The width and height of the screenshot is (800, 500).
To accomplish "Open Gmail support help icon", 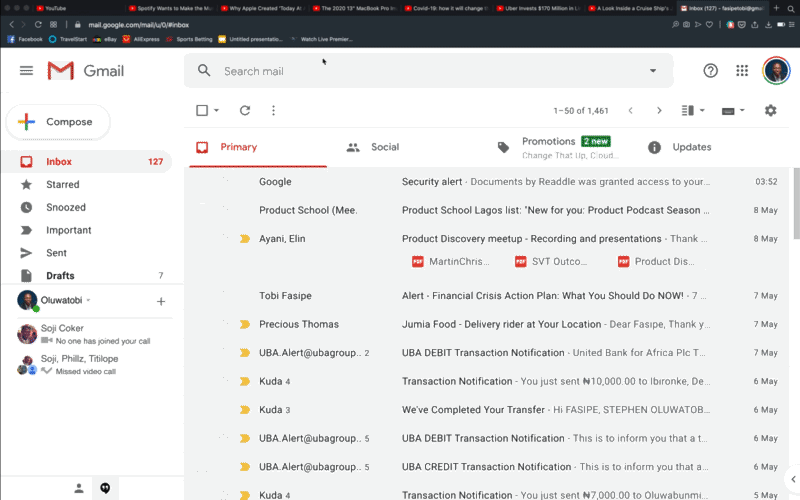I will tap(710, 71).
